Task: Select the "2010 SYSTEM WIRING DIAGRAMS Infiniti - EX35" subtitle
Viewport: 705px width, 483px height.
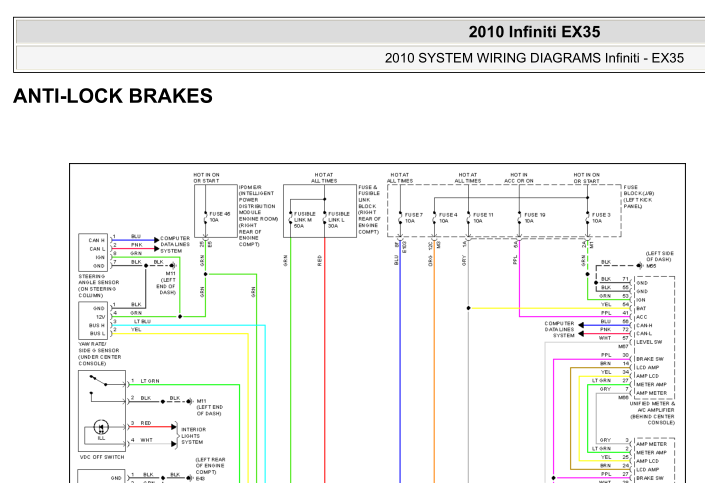Action: [x=534, y=58]
